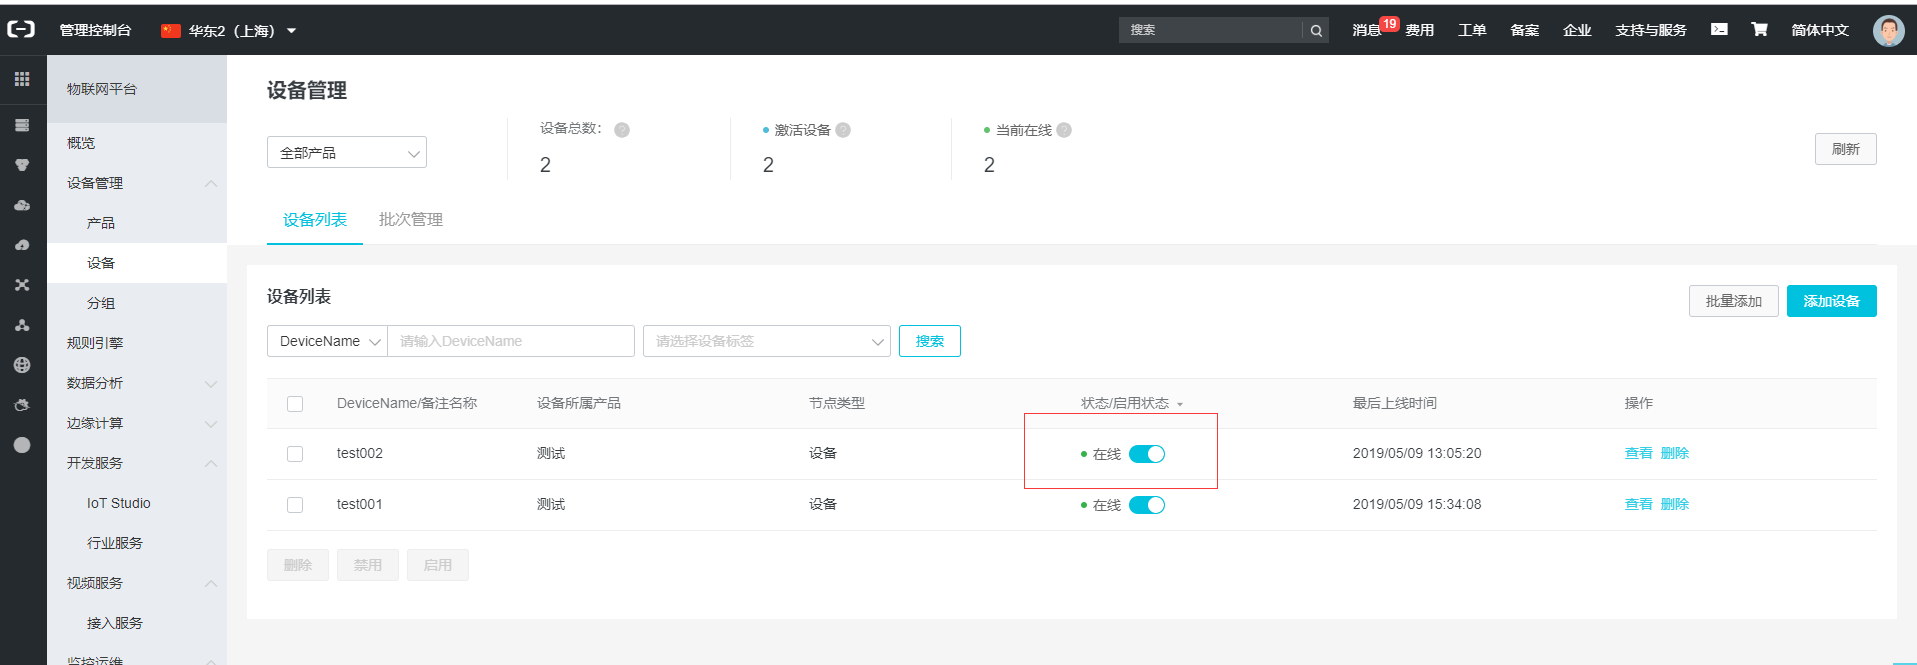Switch to the 批次管理 tab
1917x665 pixels.
point(411,219)
